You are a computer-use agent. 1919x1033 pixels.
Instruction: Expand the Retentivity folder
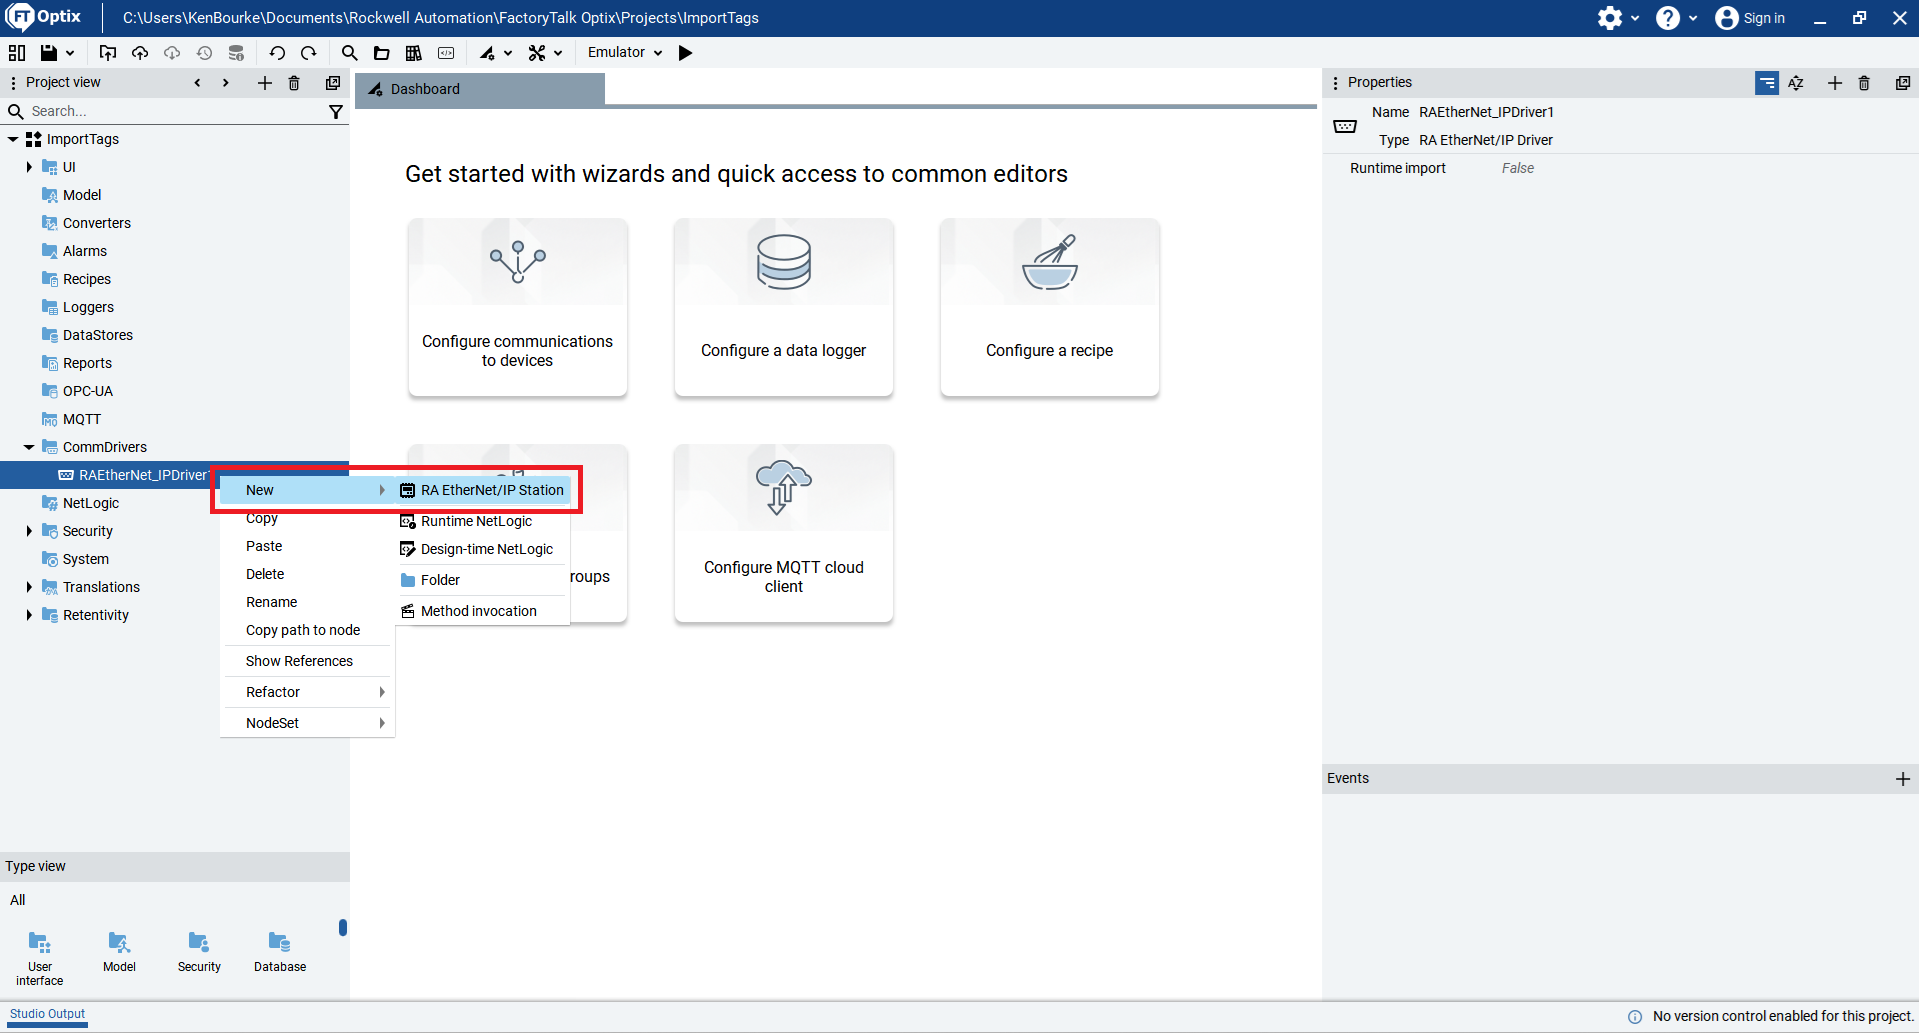pos(29,615)
